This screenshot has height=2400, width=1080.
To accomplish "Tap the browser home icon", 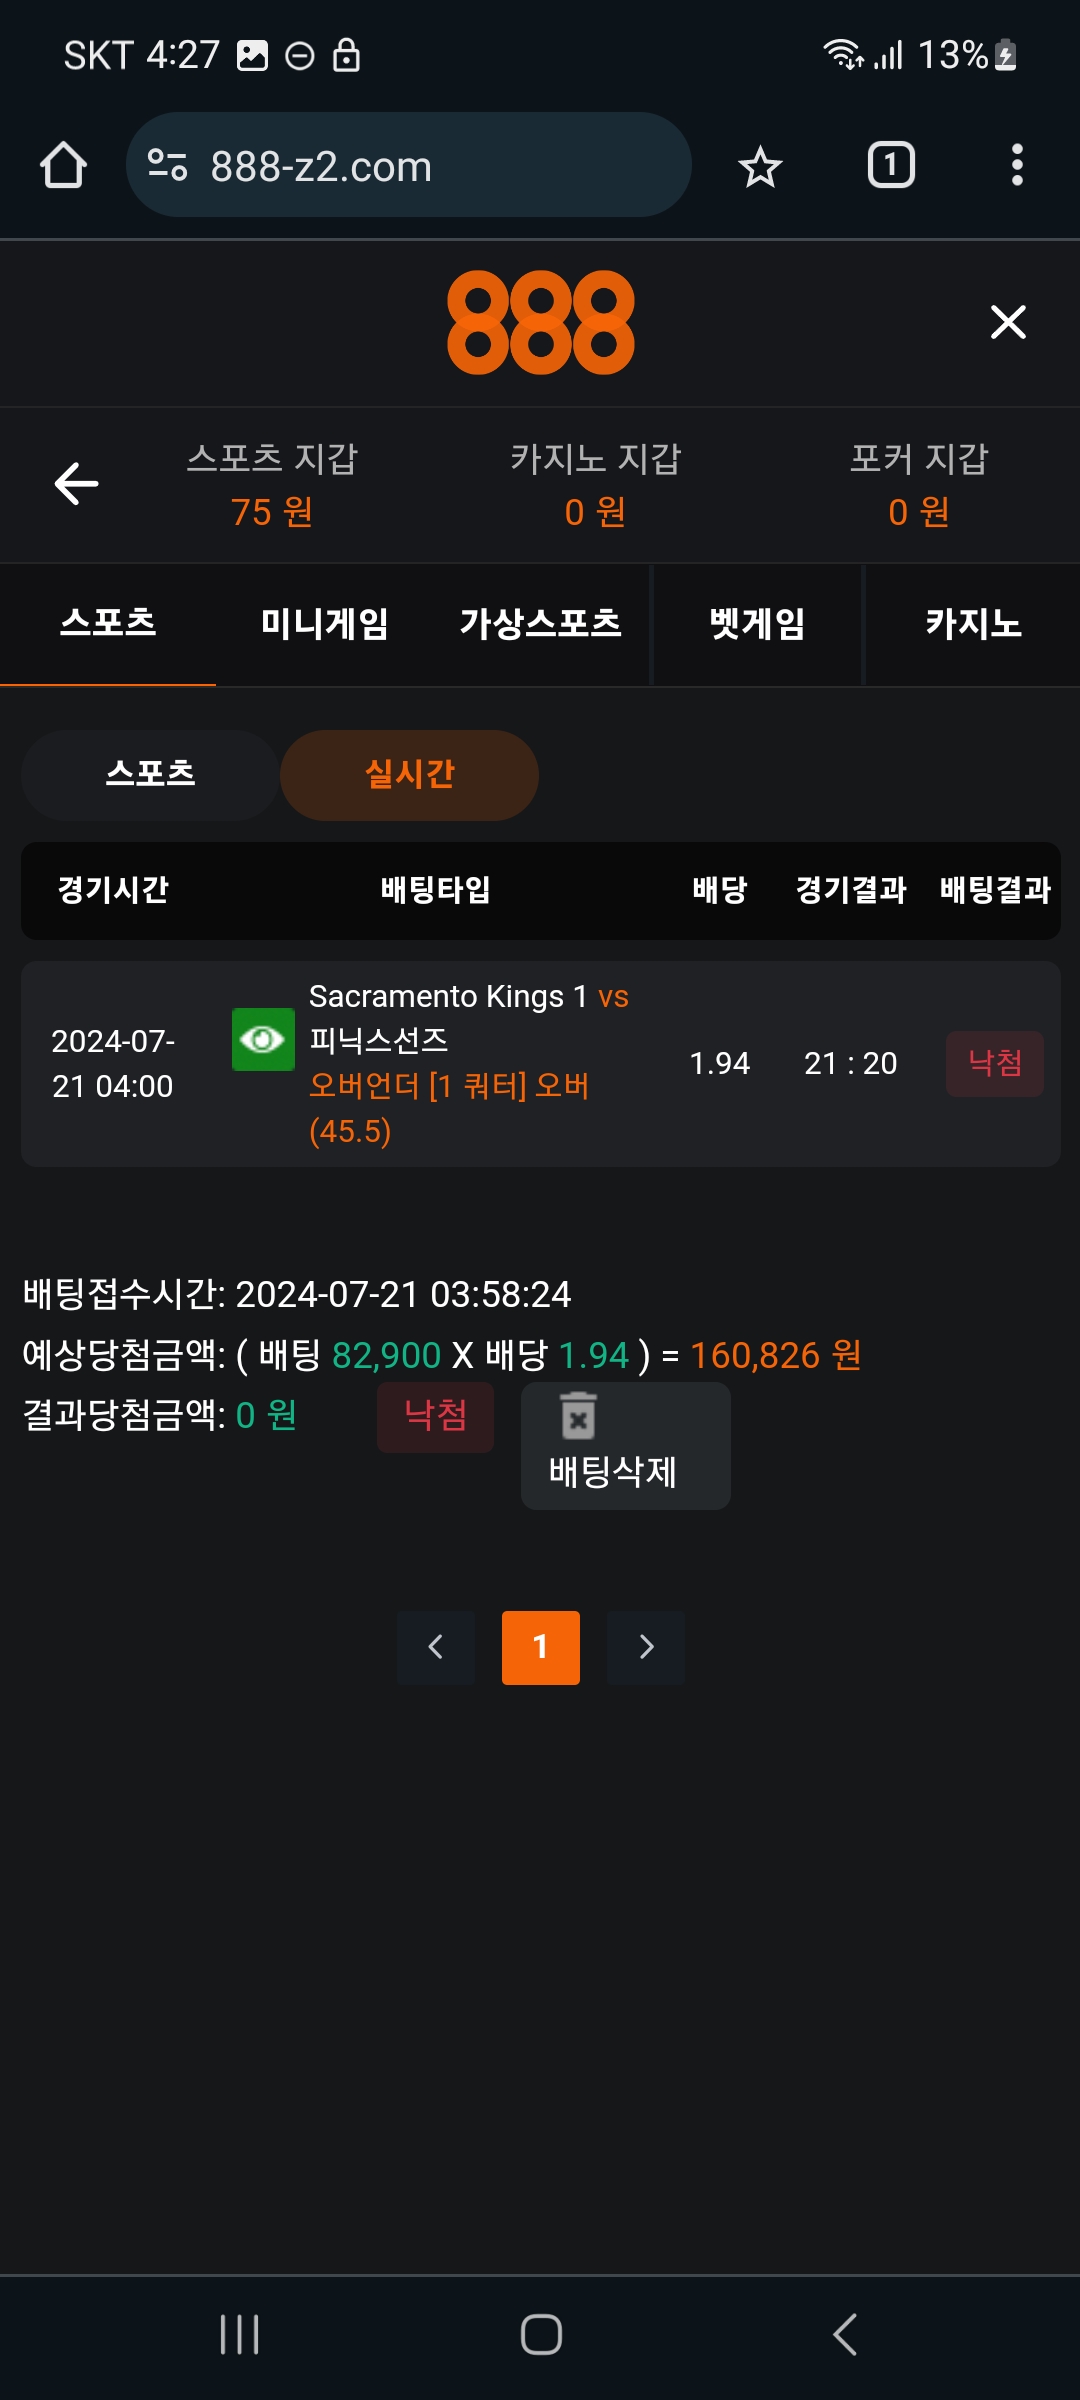I will [x=63, y=165].
